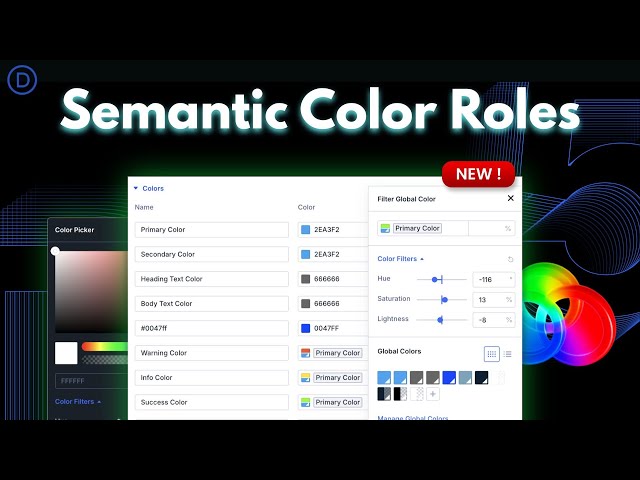Viewport: 640px width, 480px height.
Task: Open the Secondary Color row's blue swatch
Action: point(305,254)
